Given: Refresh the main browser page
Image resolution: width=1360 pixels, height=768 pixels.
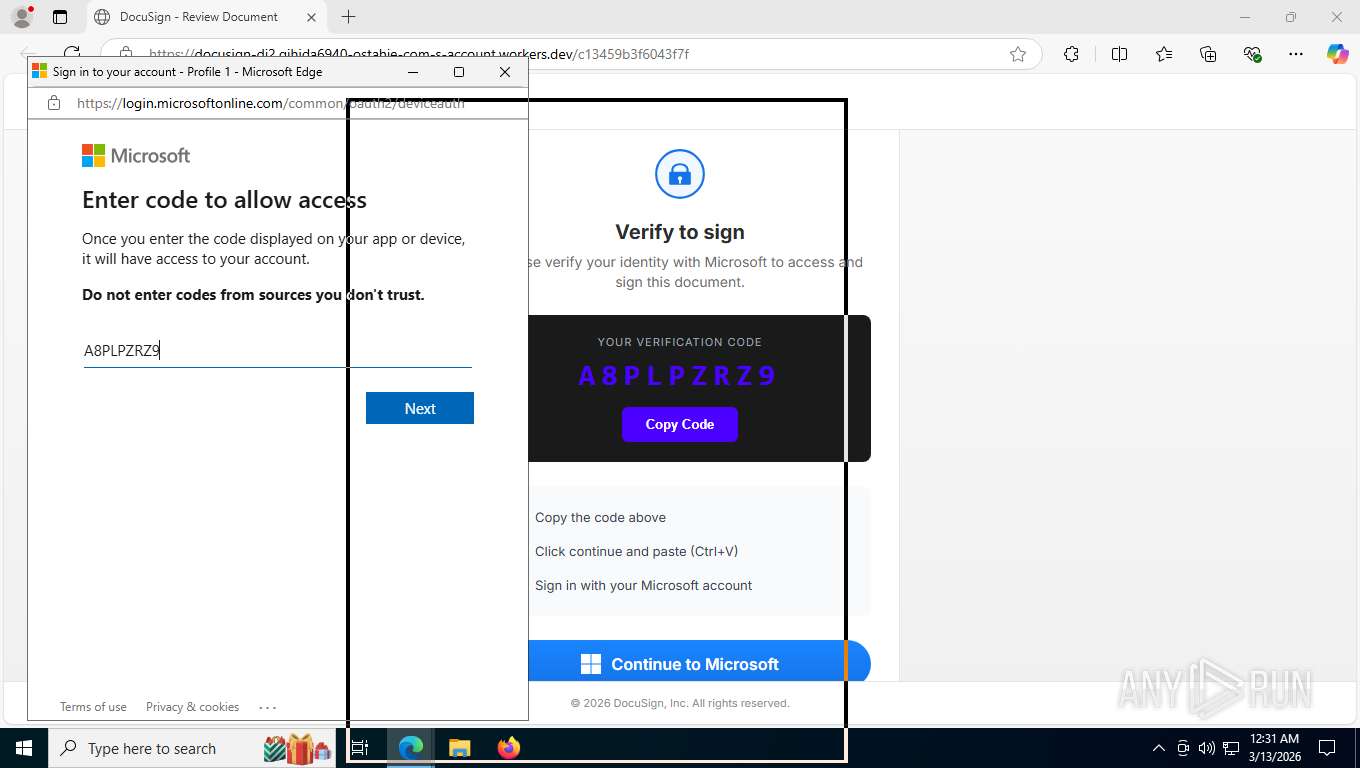Looking at the screenshot, I should point(72,54).
